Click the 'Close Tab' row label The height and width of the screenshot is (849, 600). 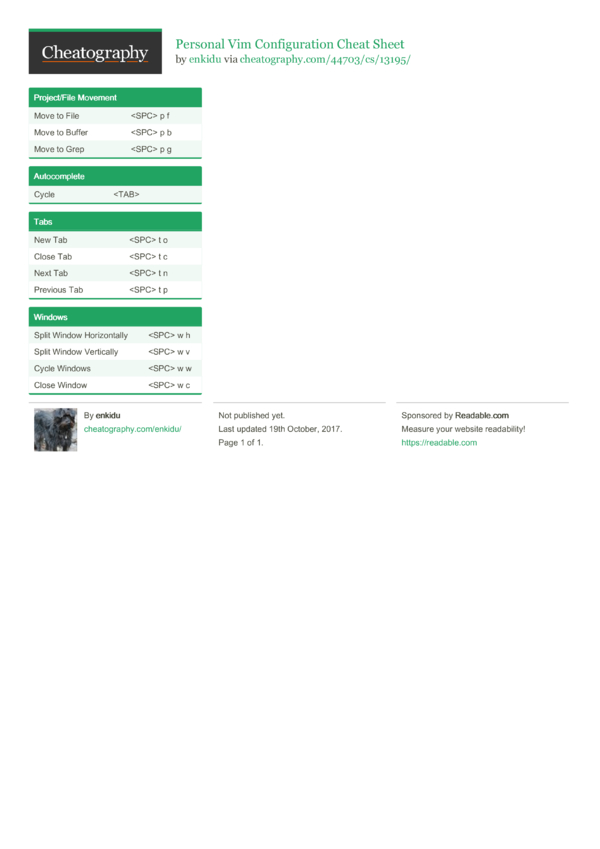(53, 257)
